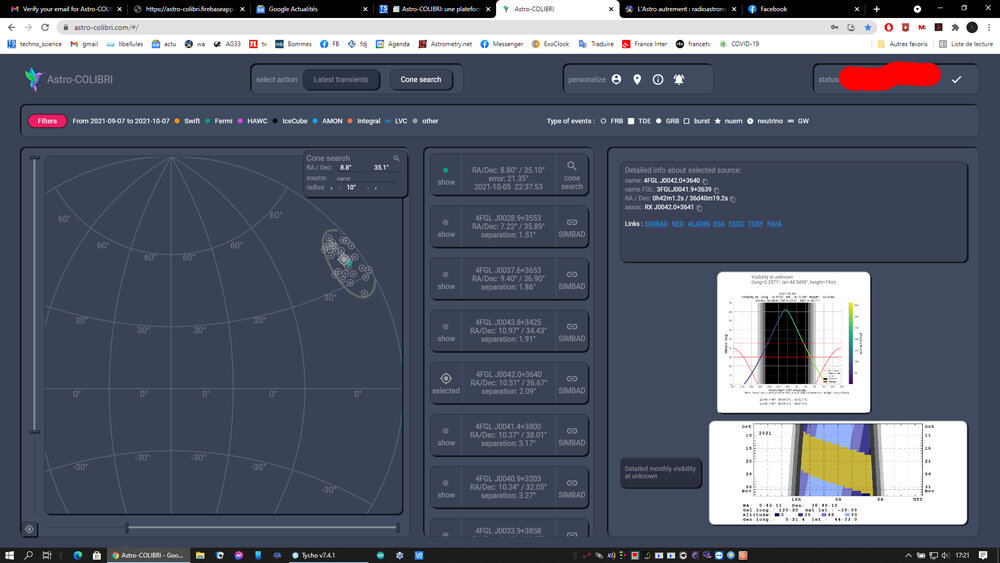Open Windows Start menu
The height and width of the screenshot is (563, 1000).
(9, 555)
